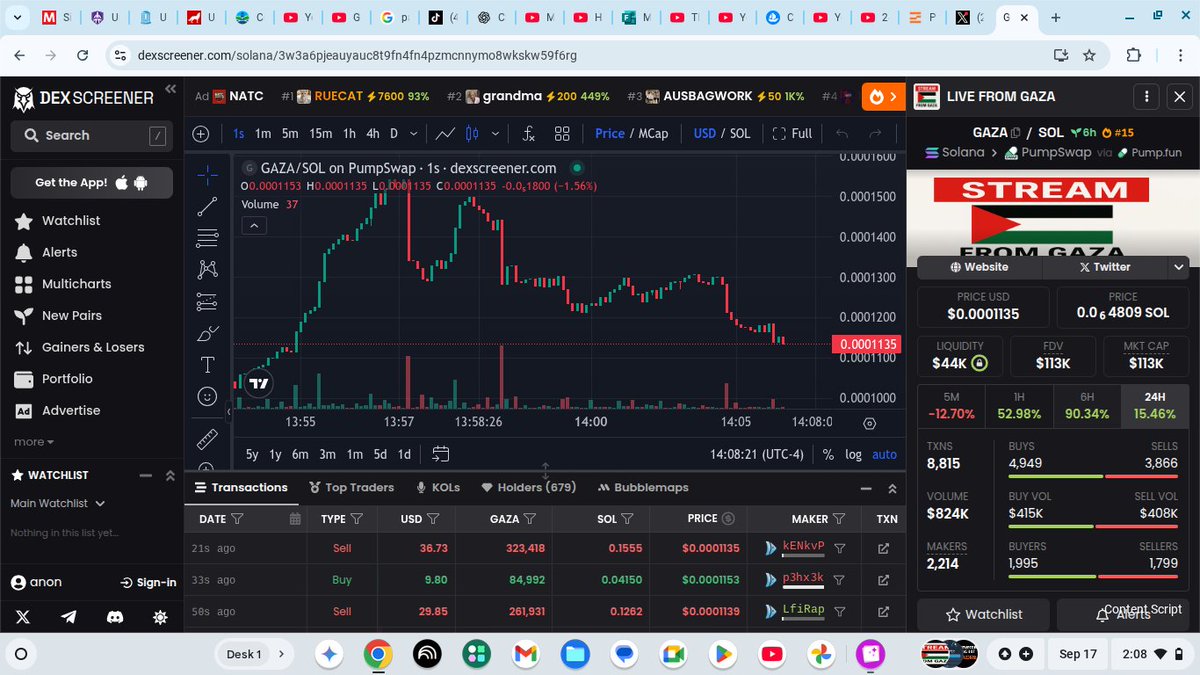This screenshot has height=675, width=1200.
Task: Copy the GAZA token address
Action: click(x=1015, y=133)
